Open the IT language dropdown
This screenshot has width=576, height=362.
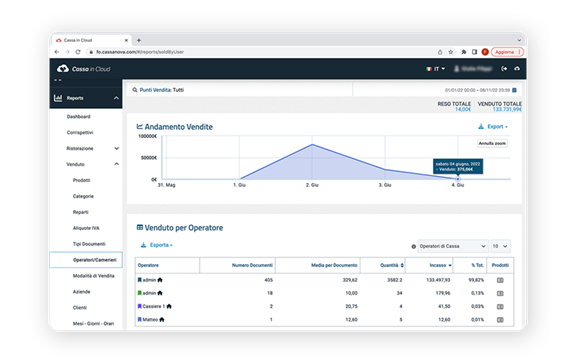436,69
